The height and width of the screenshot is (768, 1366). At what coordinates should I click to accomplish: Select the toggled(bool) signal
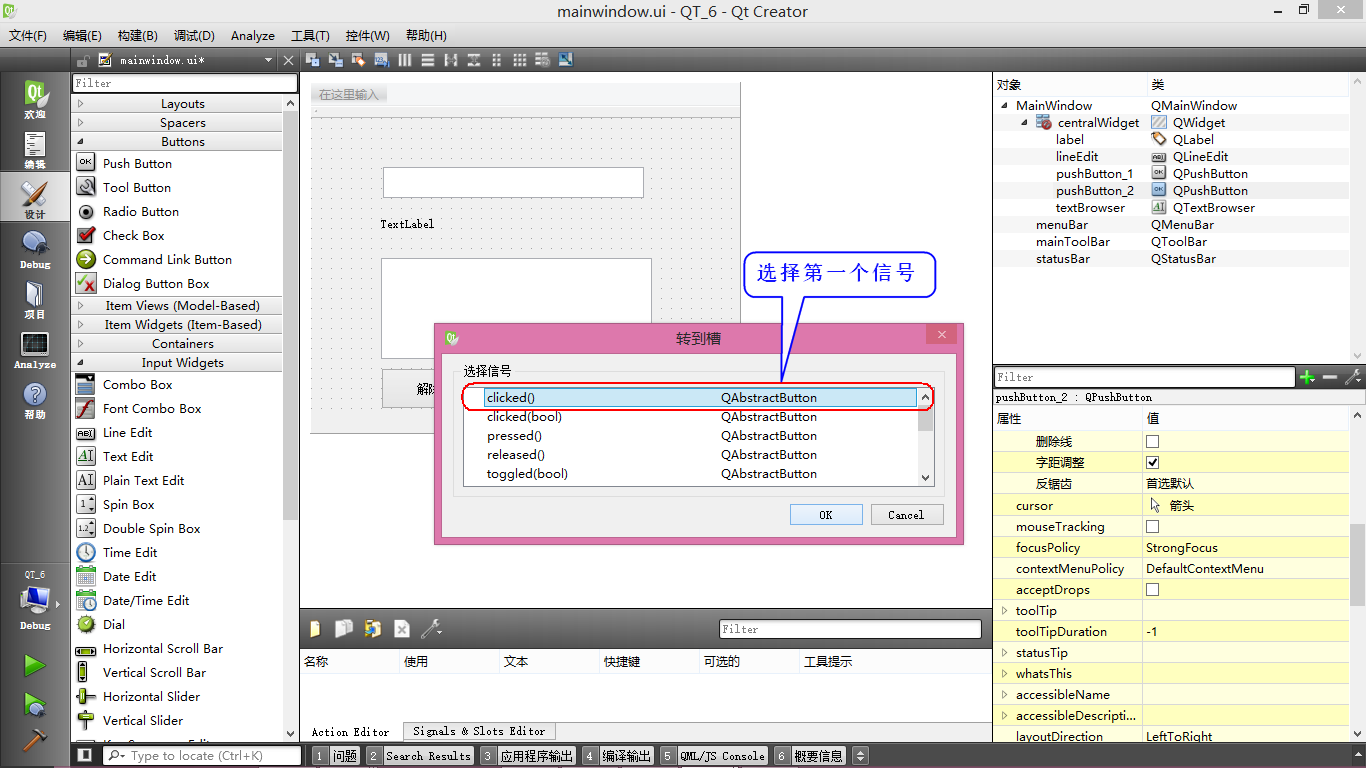pos(691,474)
